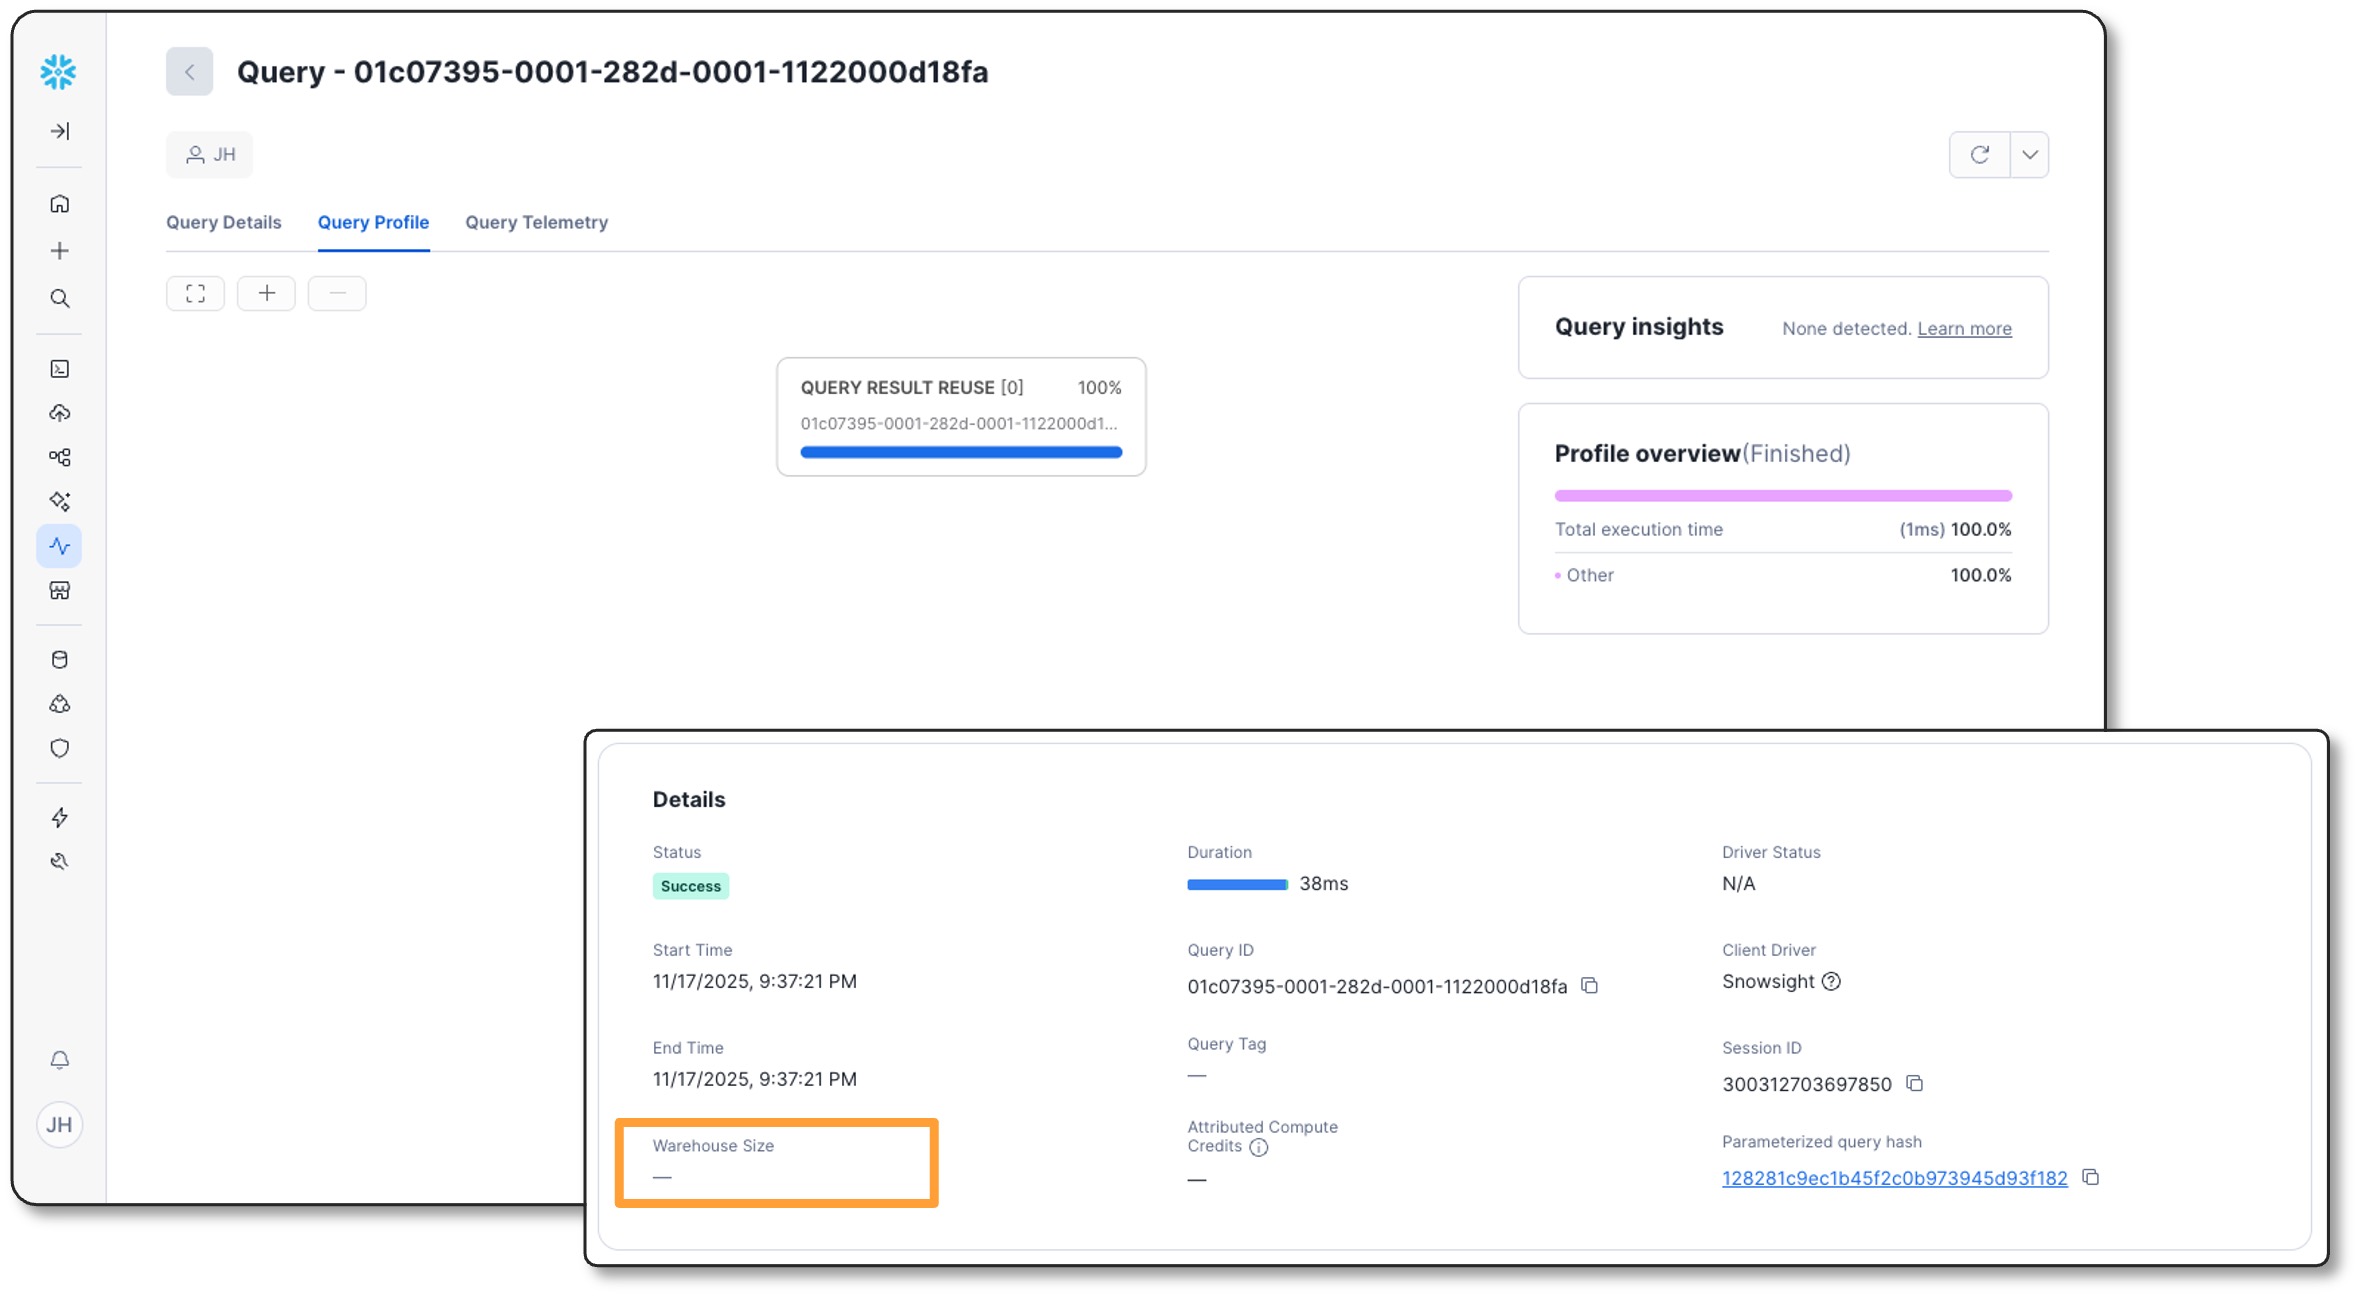Expand the collapsed sidebar navigation
This screenshot has width=2360, height=1297.
pyautogui.click(x=60, y=131)
